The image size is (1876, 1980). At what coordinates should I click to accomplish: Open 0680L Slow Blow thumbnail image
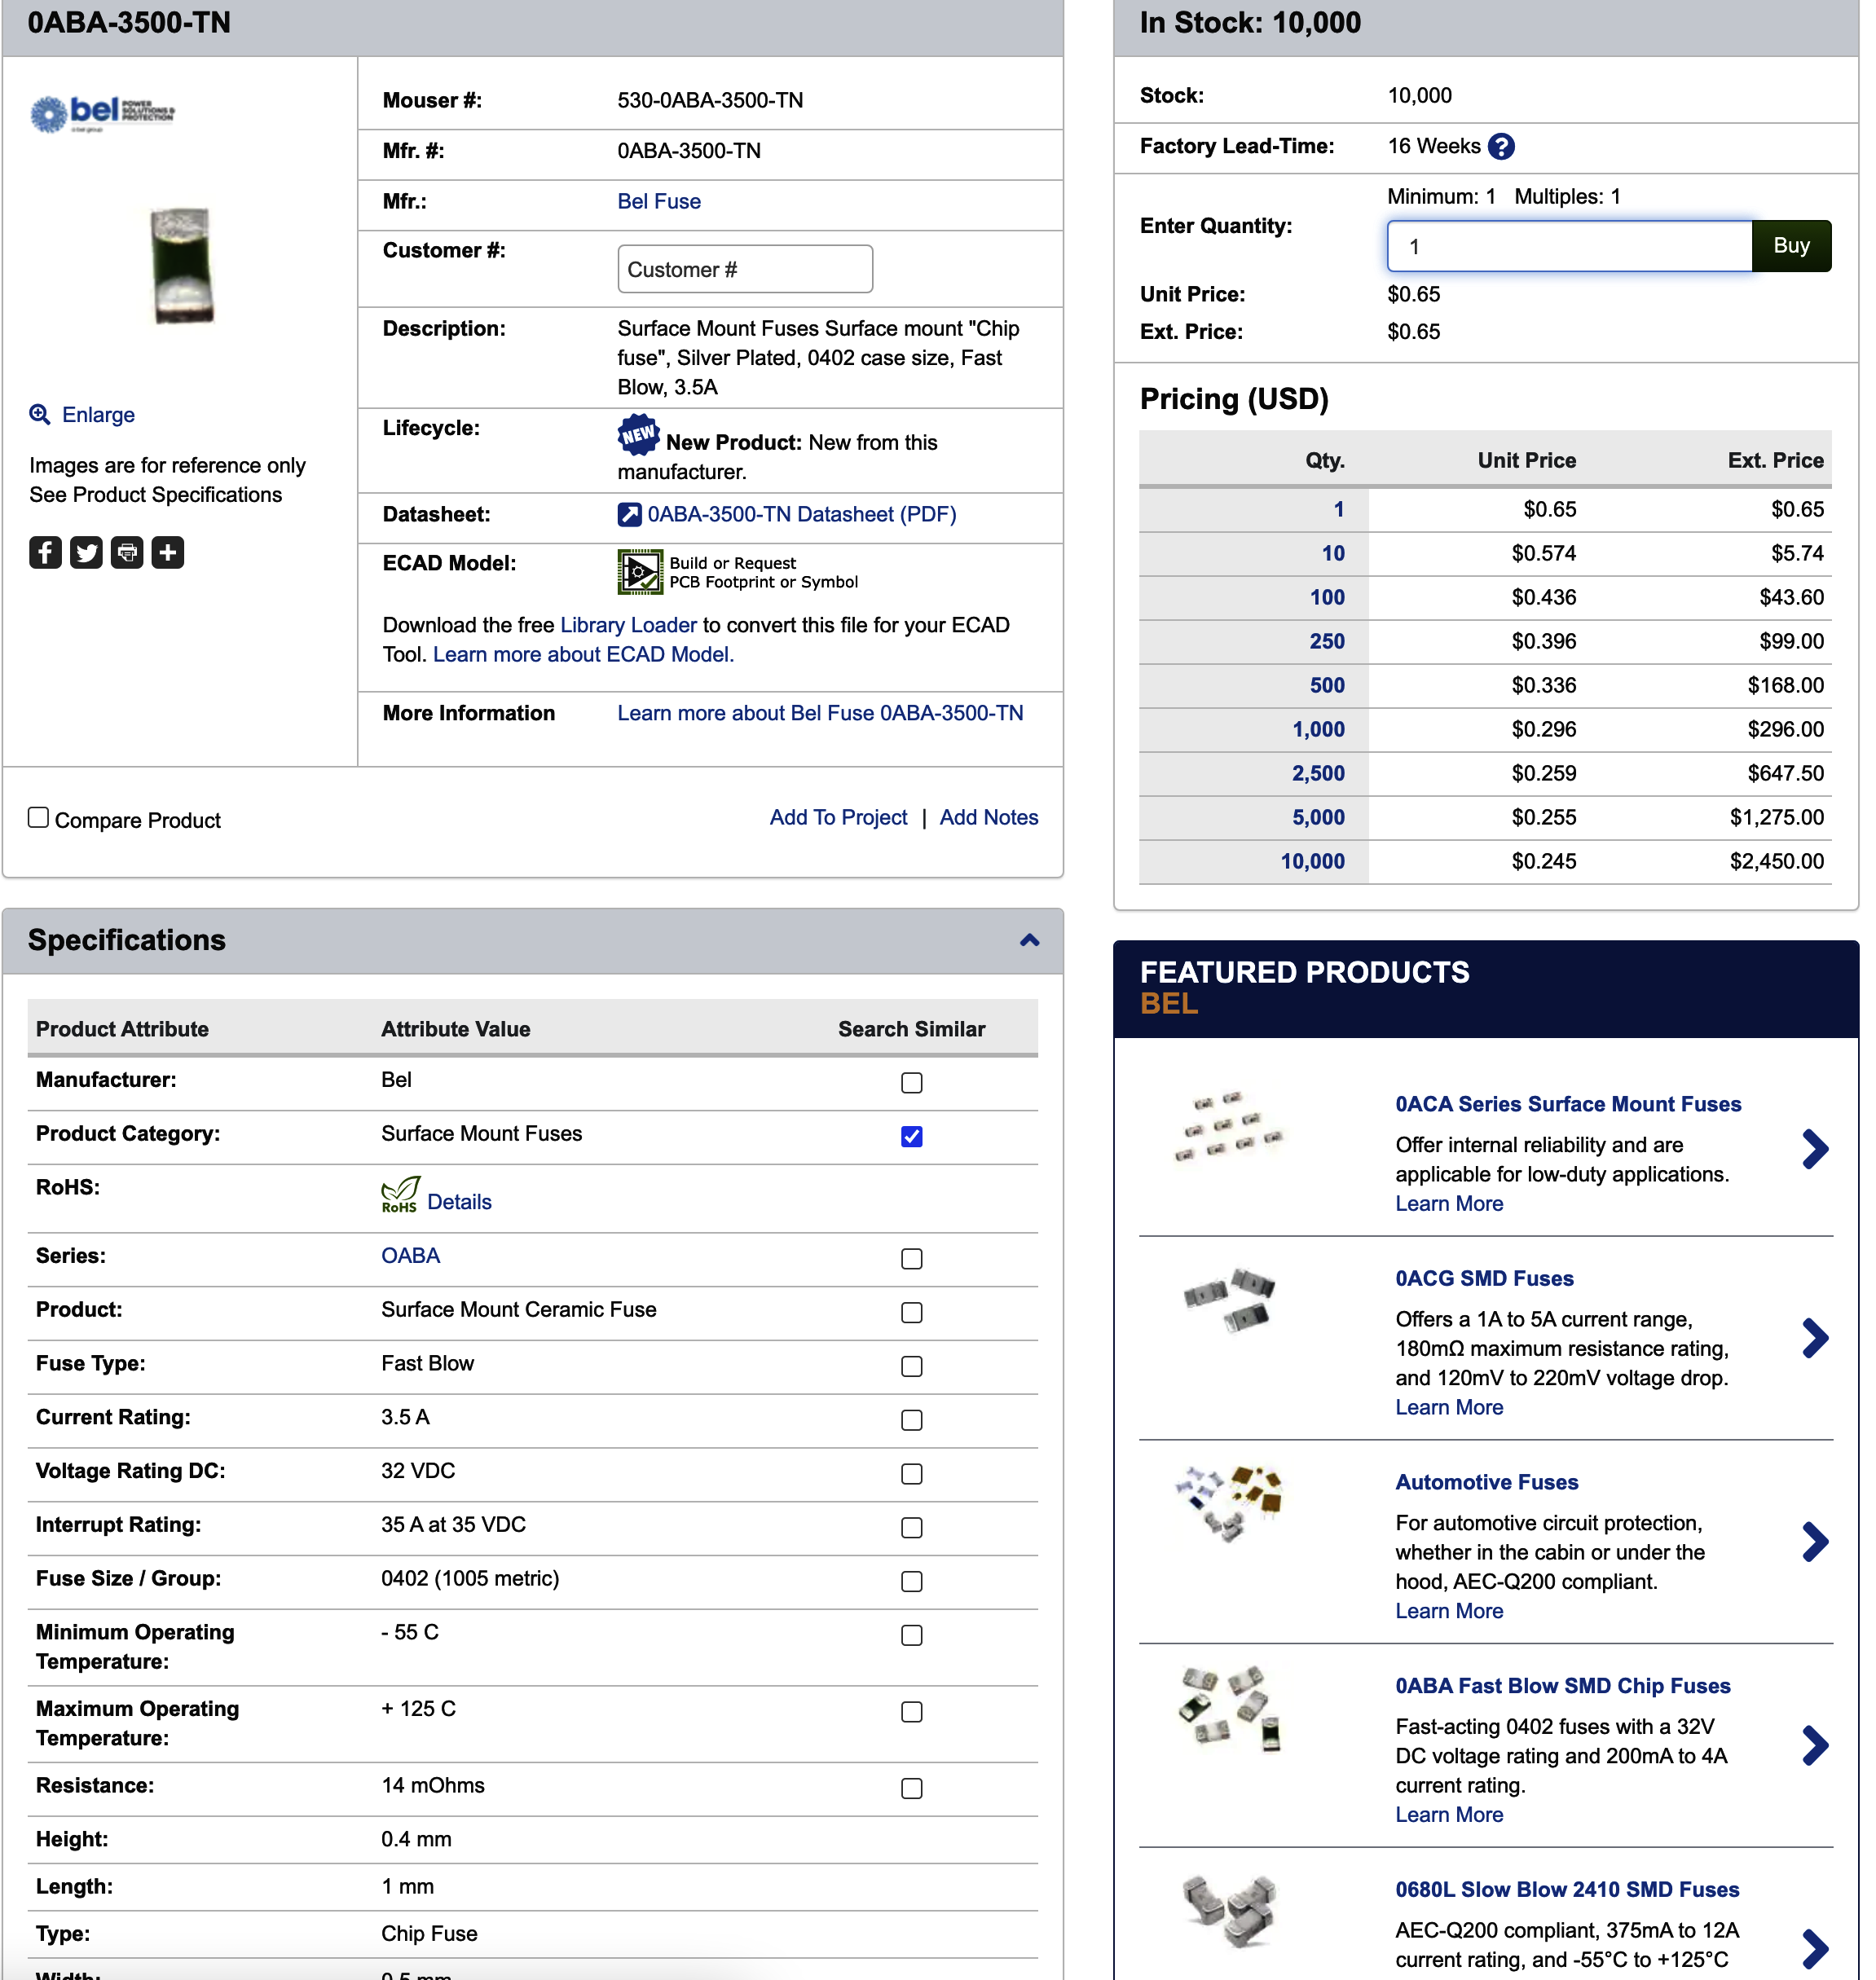[1229, 1912]
